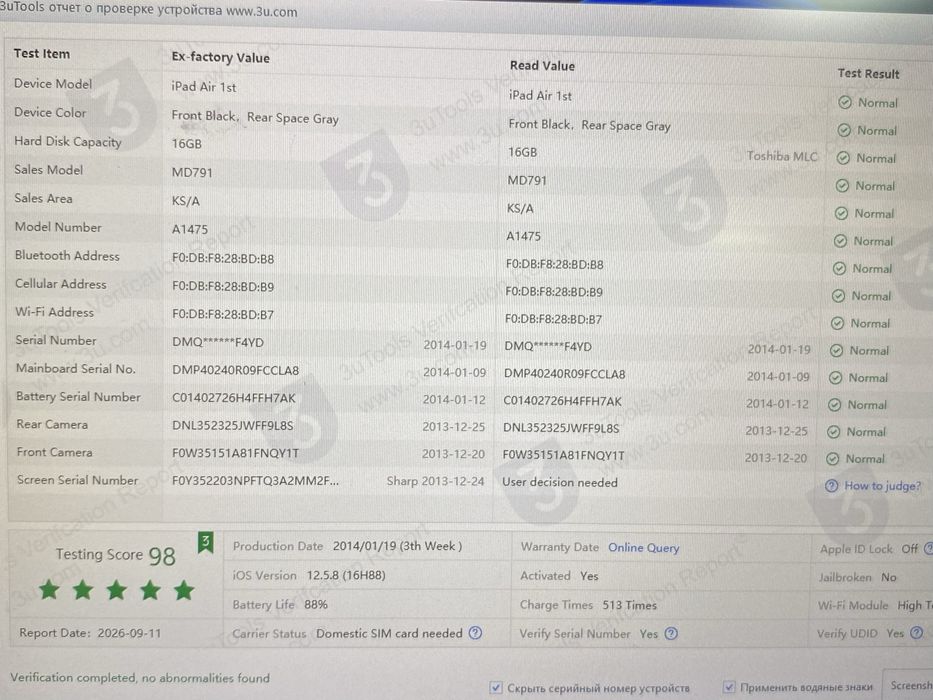The image size is (933, 700).
Task: Select ex-factory cellular address F0:DB:F8:28:BD:B9
Action: click(223, 287)
